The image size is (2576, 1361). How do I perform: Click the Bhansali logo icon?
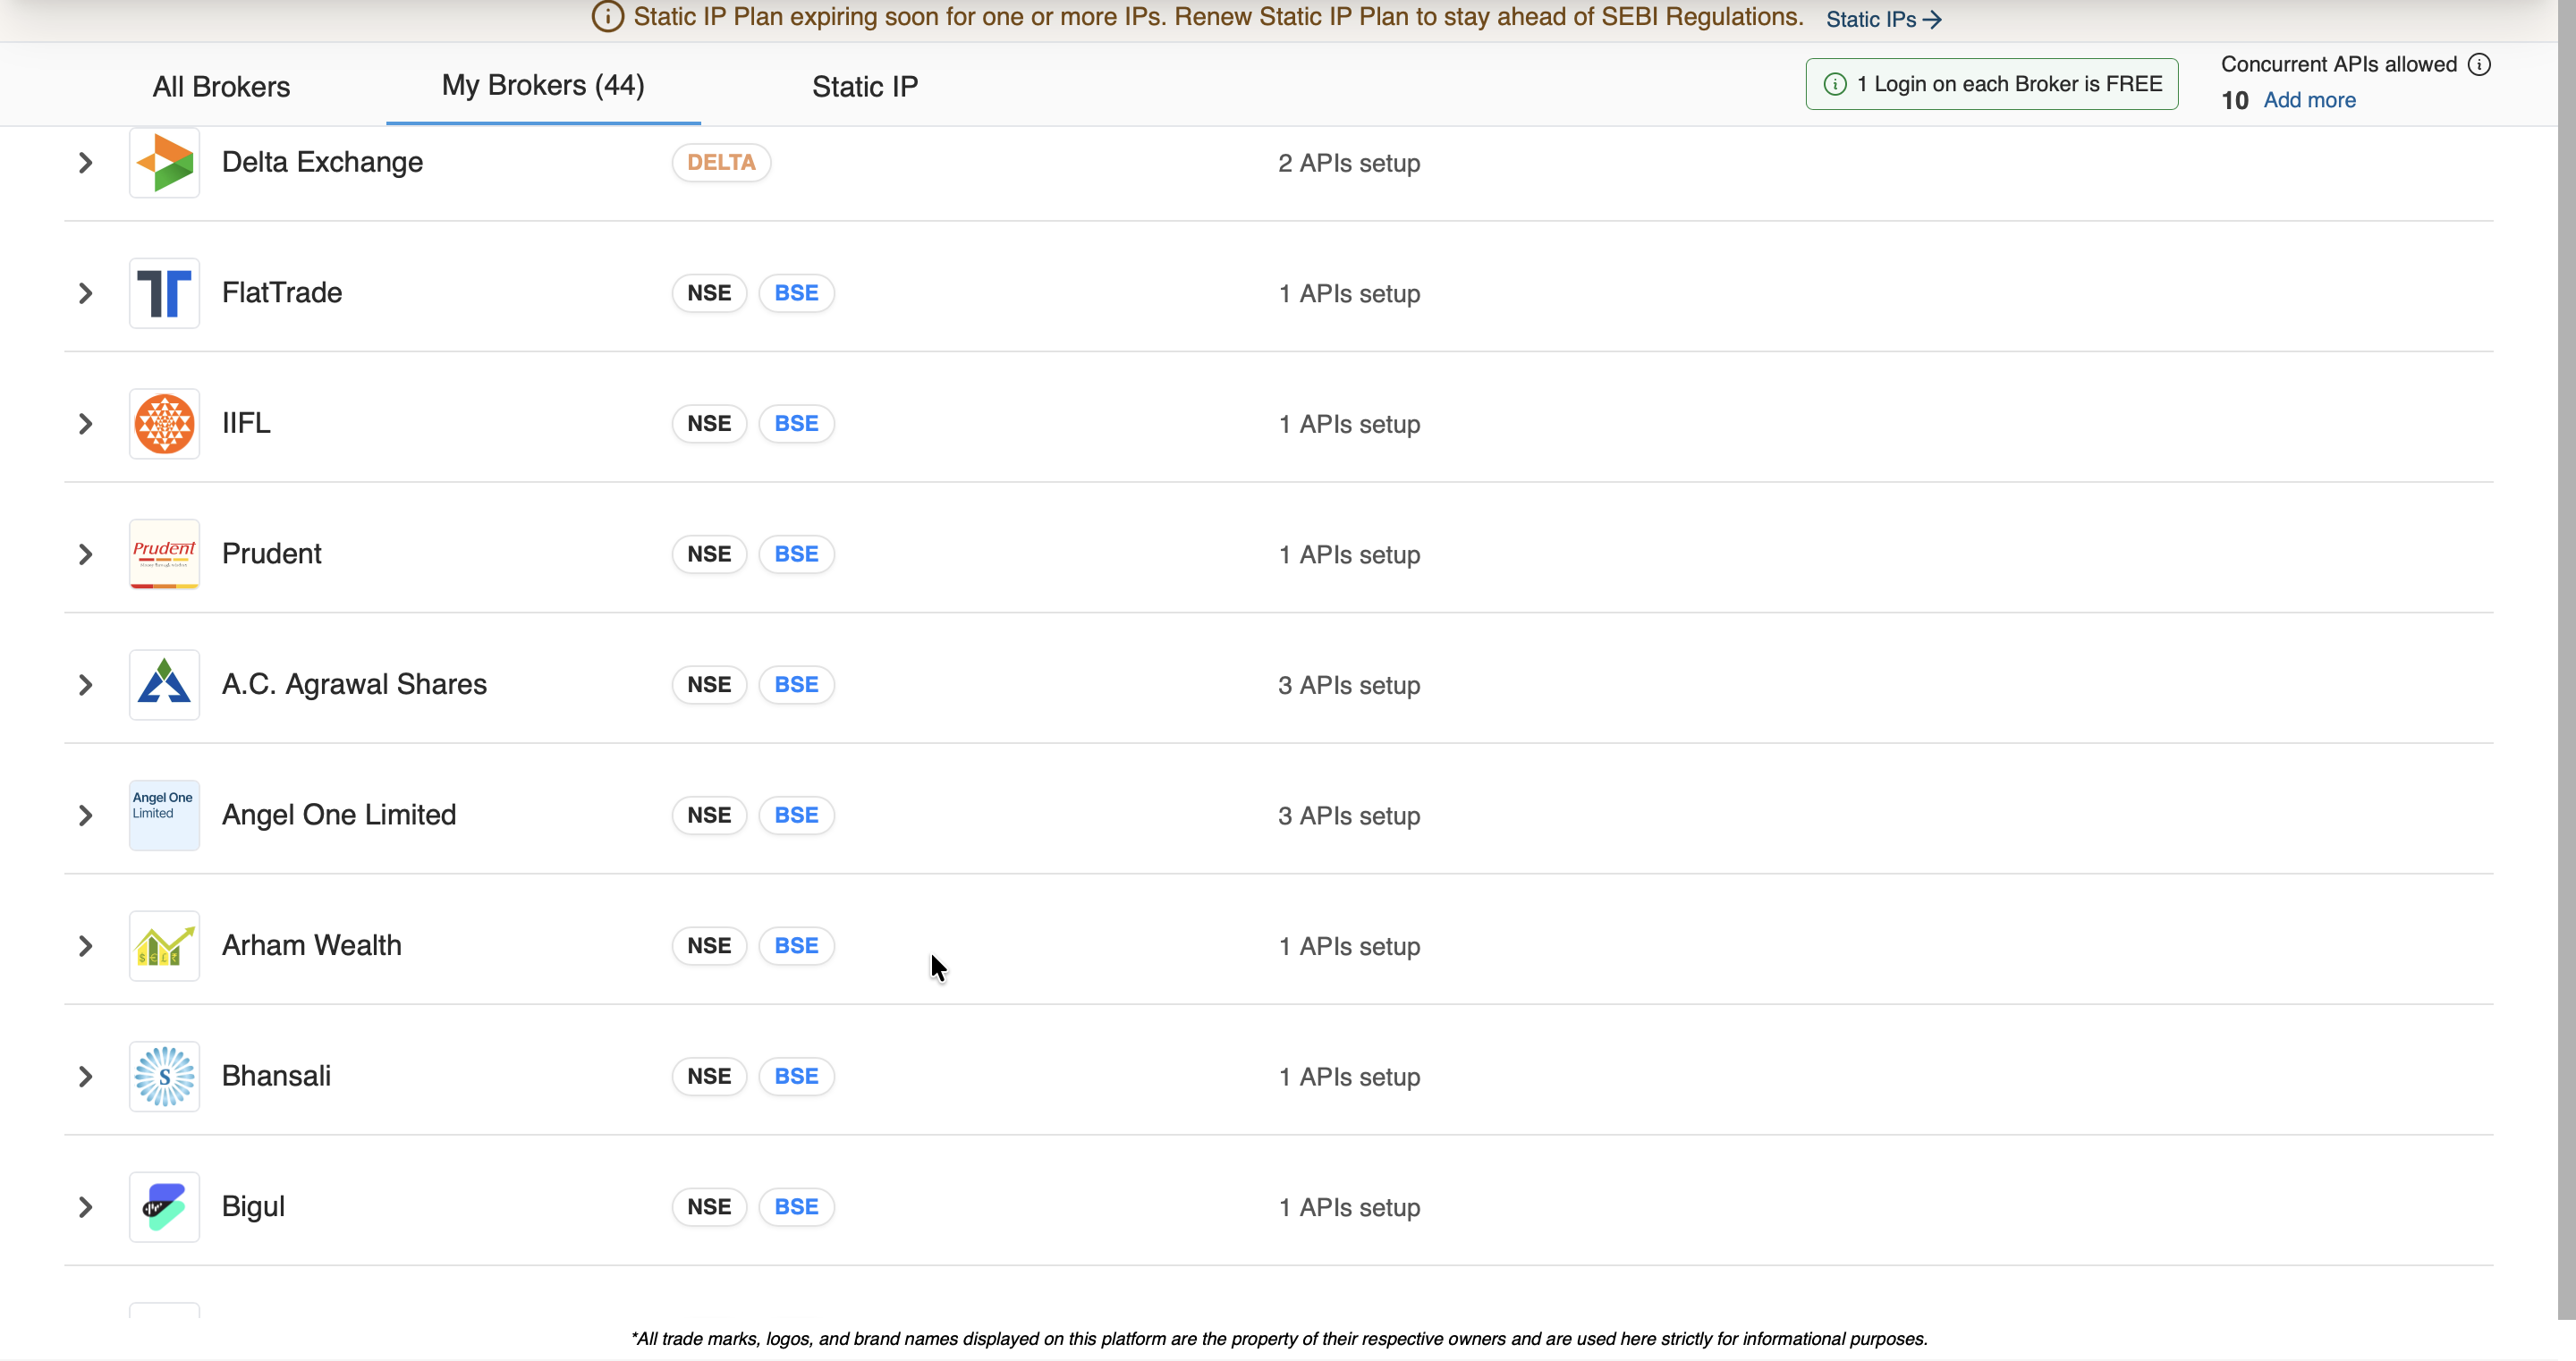[164, 1076]
